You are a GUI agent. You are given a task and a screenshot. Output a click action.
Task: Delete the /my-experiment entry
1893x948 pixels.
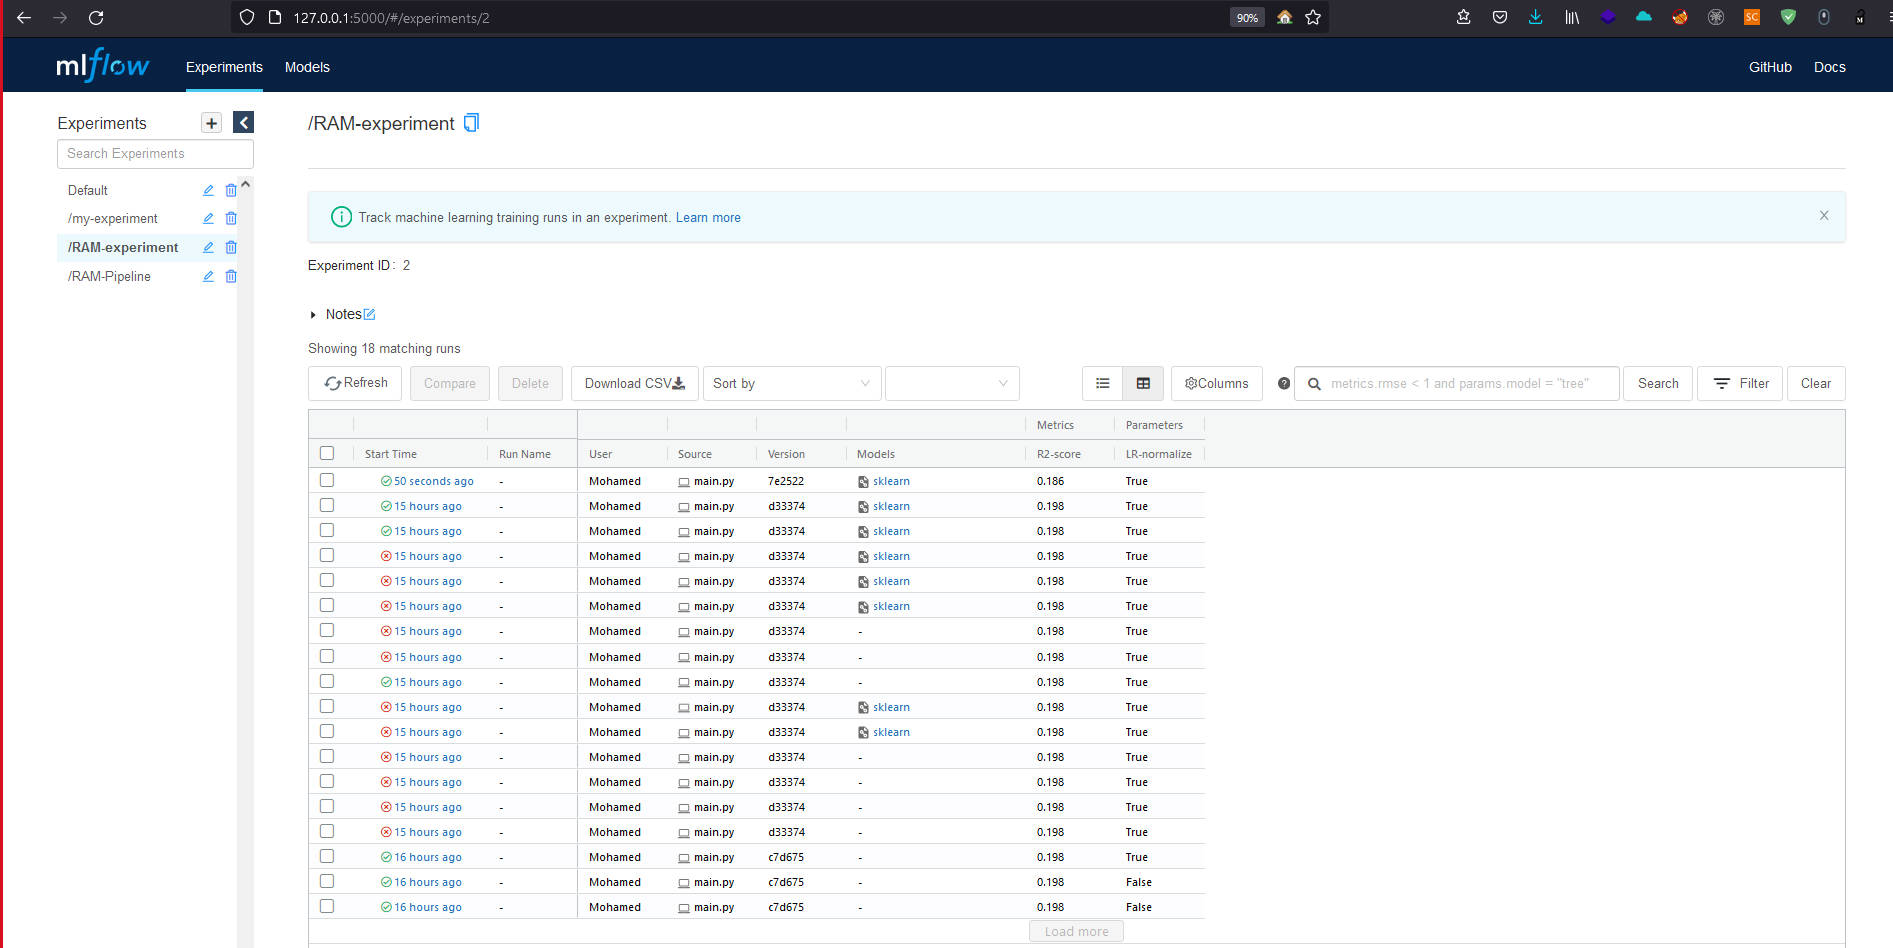[231, 218]
